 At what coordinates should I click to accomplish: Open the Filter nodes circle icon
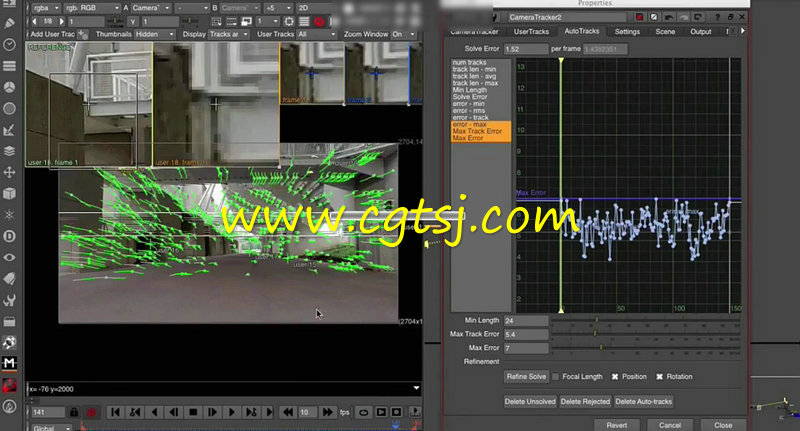(9, 109)
